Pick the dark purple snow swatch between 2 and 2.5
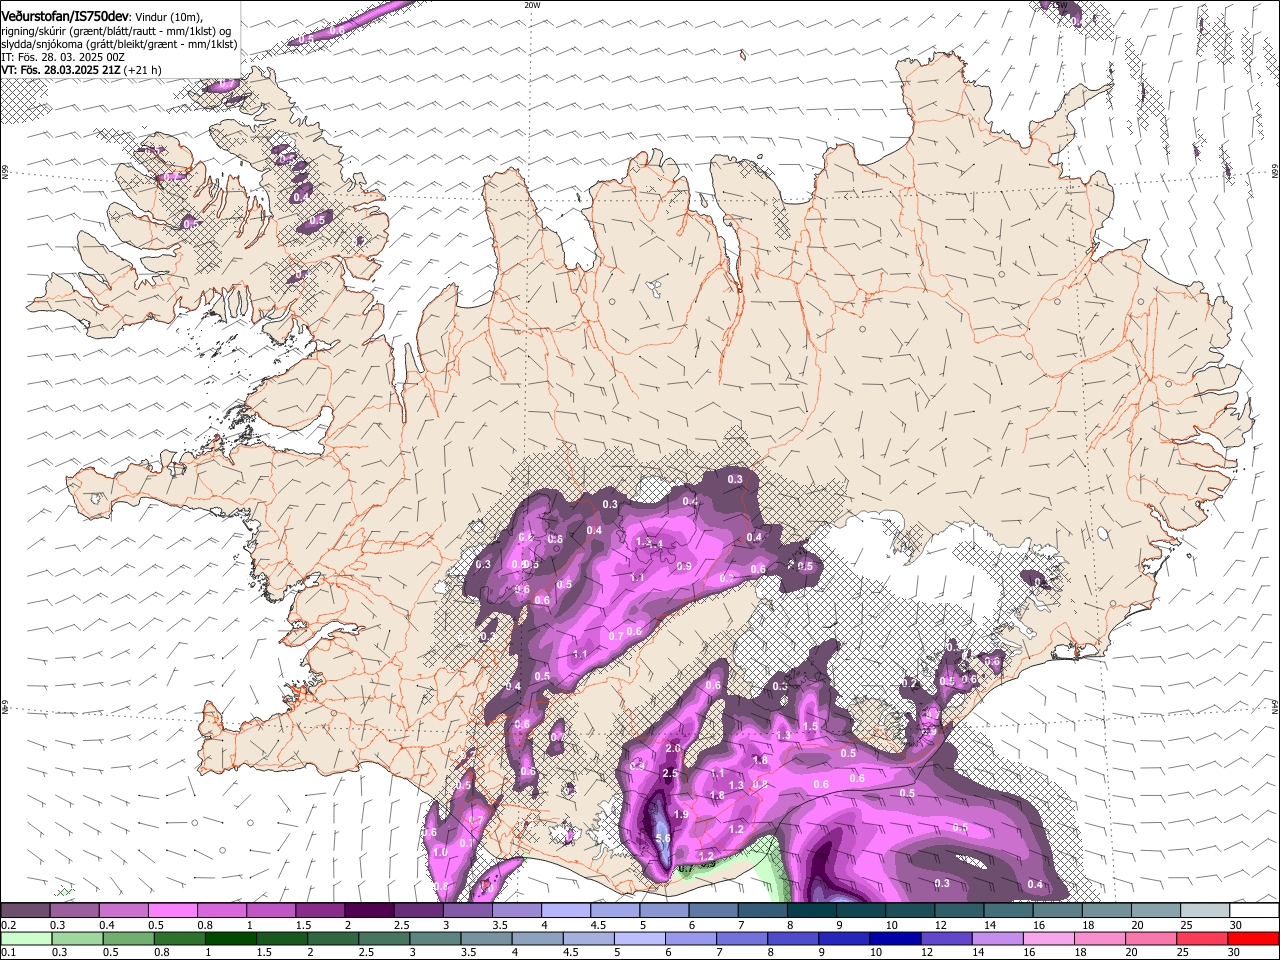The image size is (1280, 960). [x=370, y=911]
